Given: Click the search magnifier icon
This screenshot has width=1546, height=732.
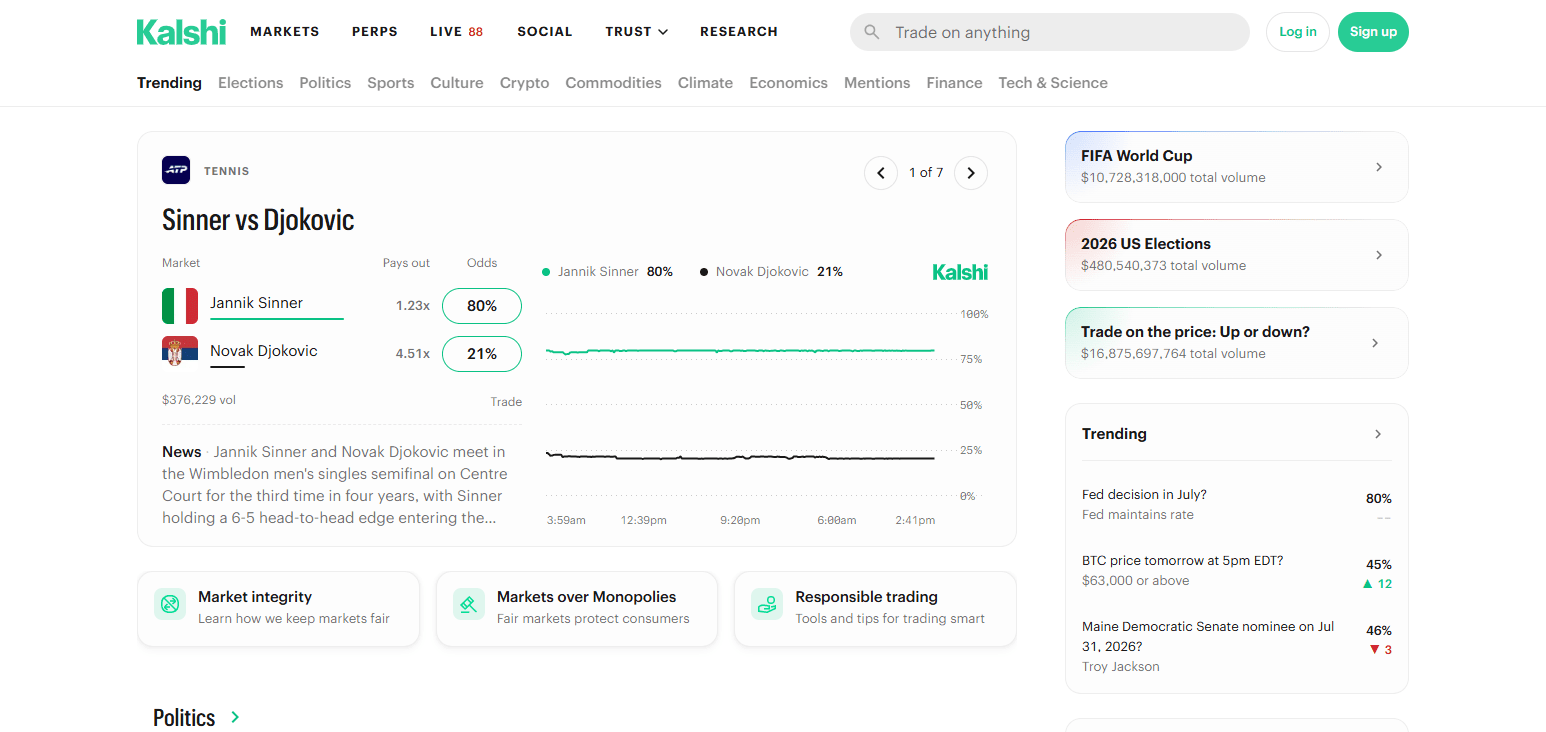Looking at the screenshot, I should tap(872, 32).
